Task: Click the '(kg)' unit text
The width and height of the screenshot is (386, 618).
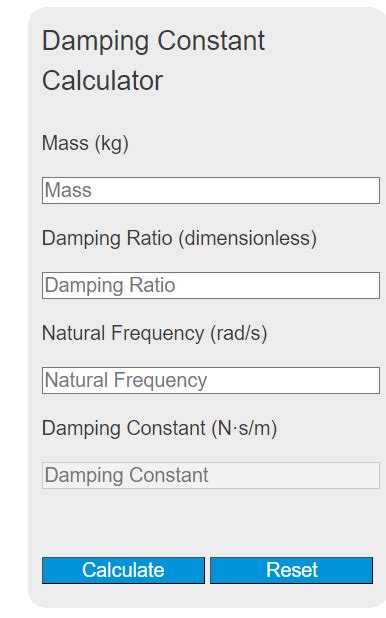Action: click(112, 143)
